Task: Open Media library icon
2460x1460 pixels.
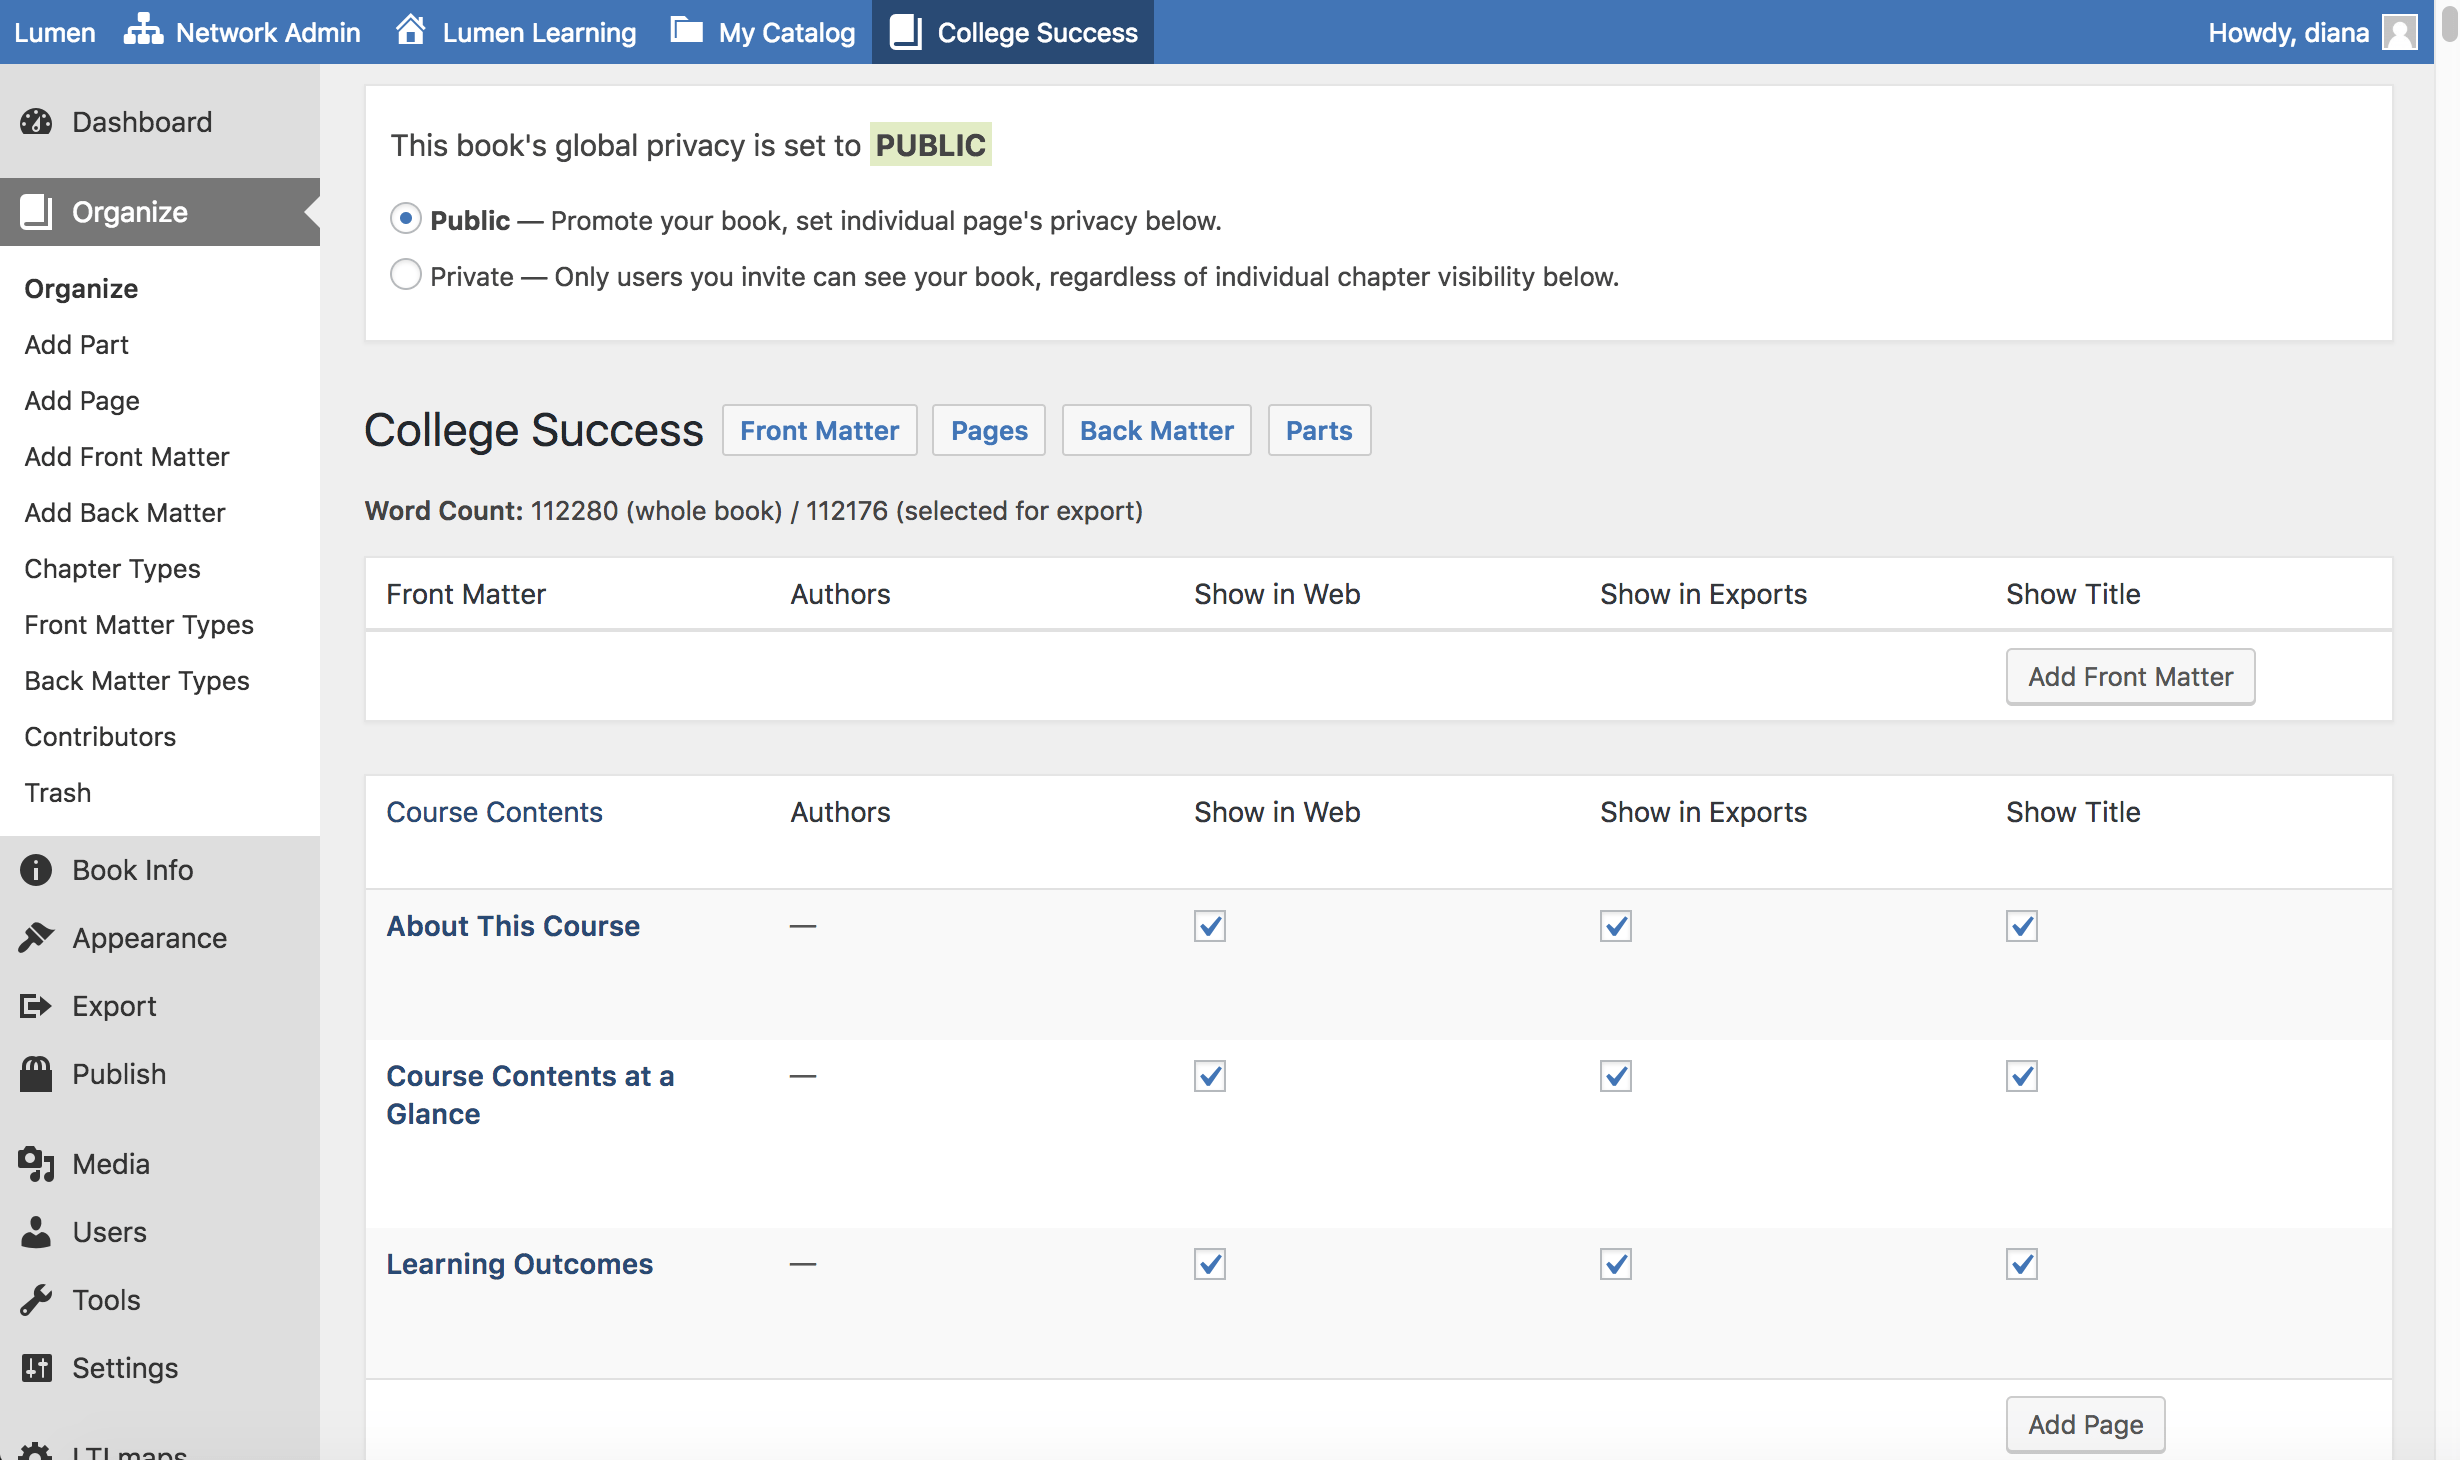Action: pos(36,1164)
